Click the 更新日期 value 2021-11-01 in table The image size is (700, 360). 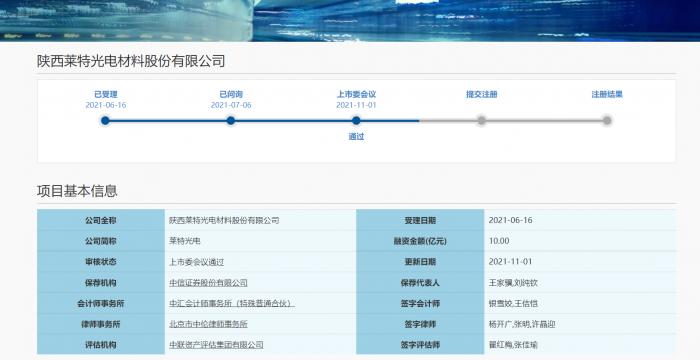pos(510,262)
